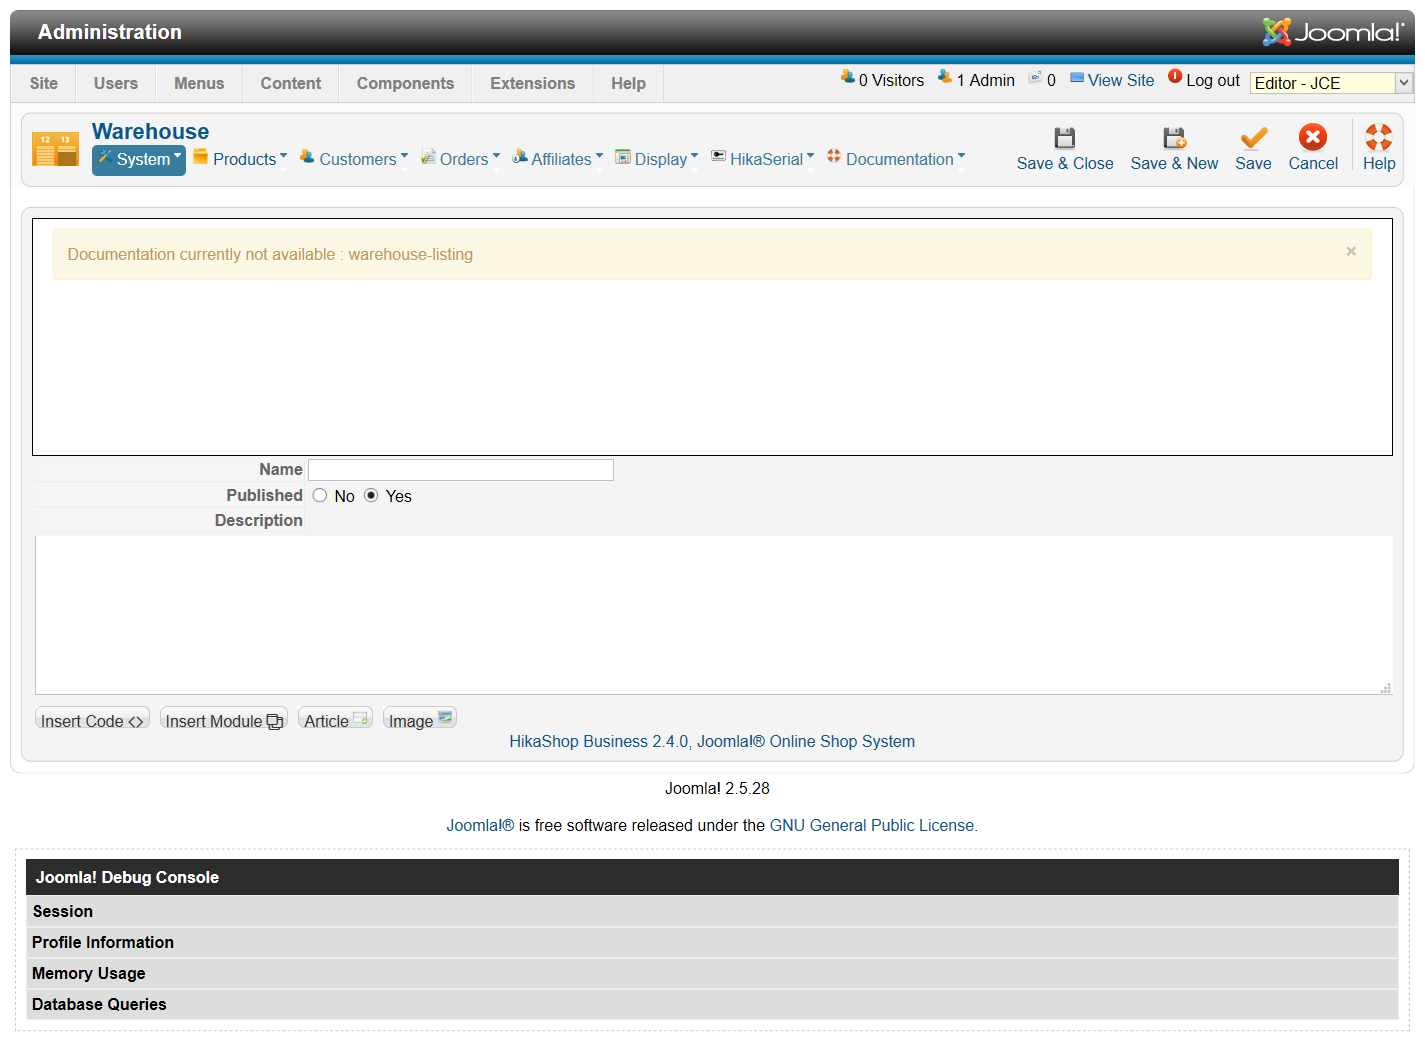Screen dimensions: 1425x1054
Task: Click the Warehouse page title
Action: pos(150,131)
